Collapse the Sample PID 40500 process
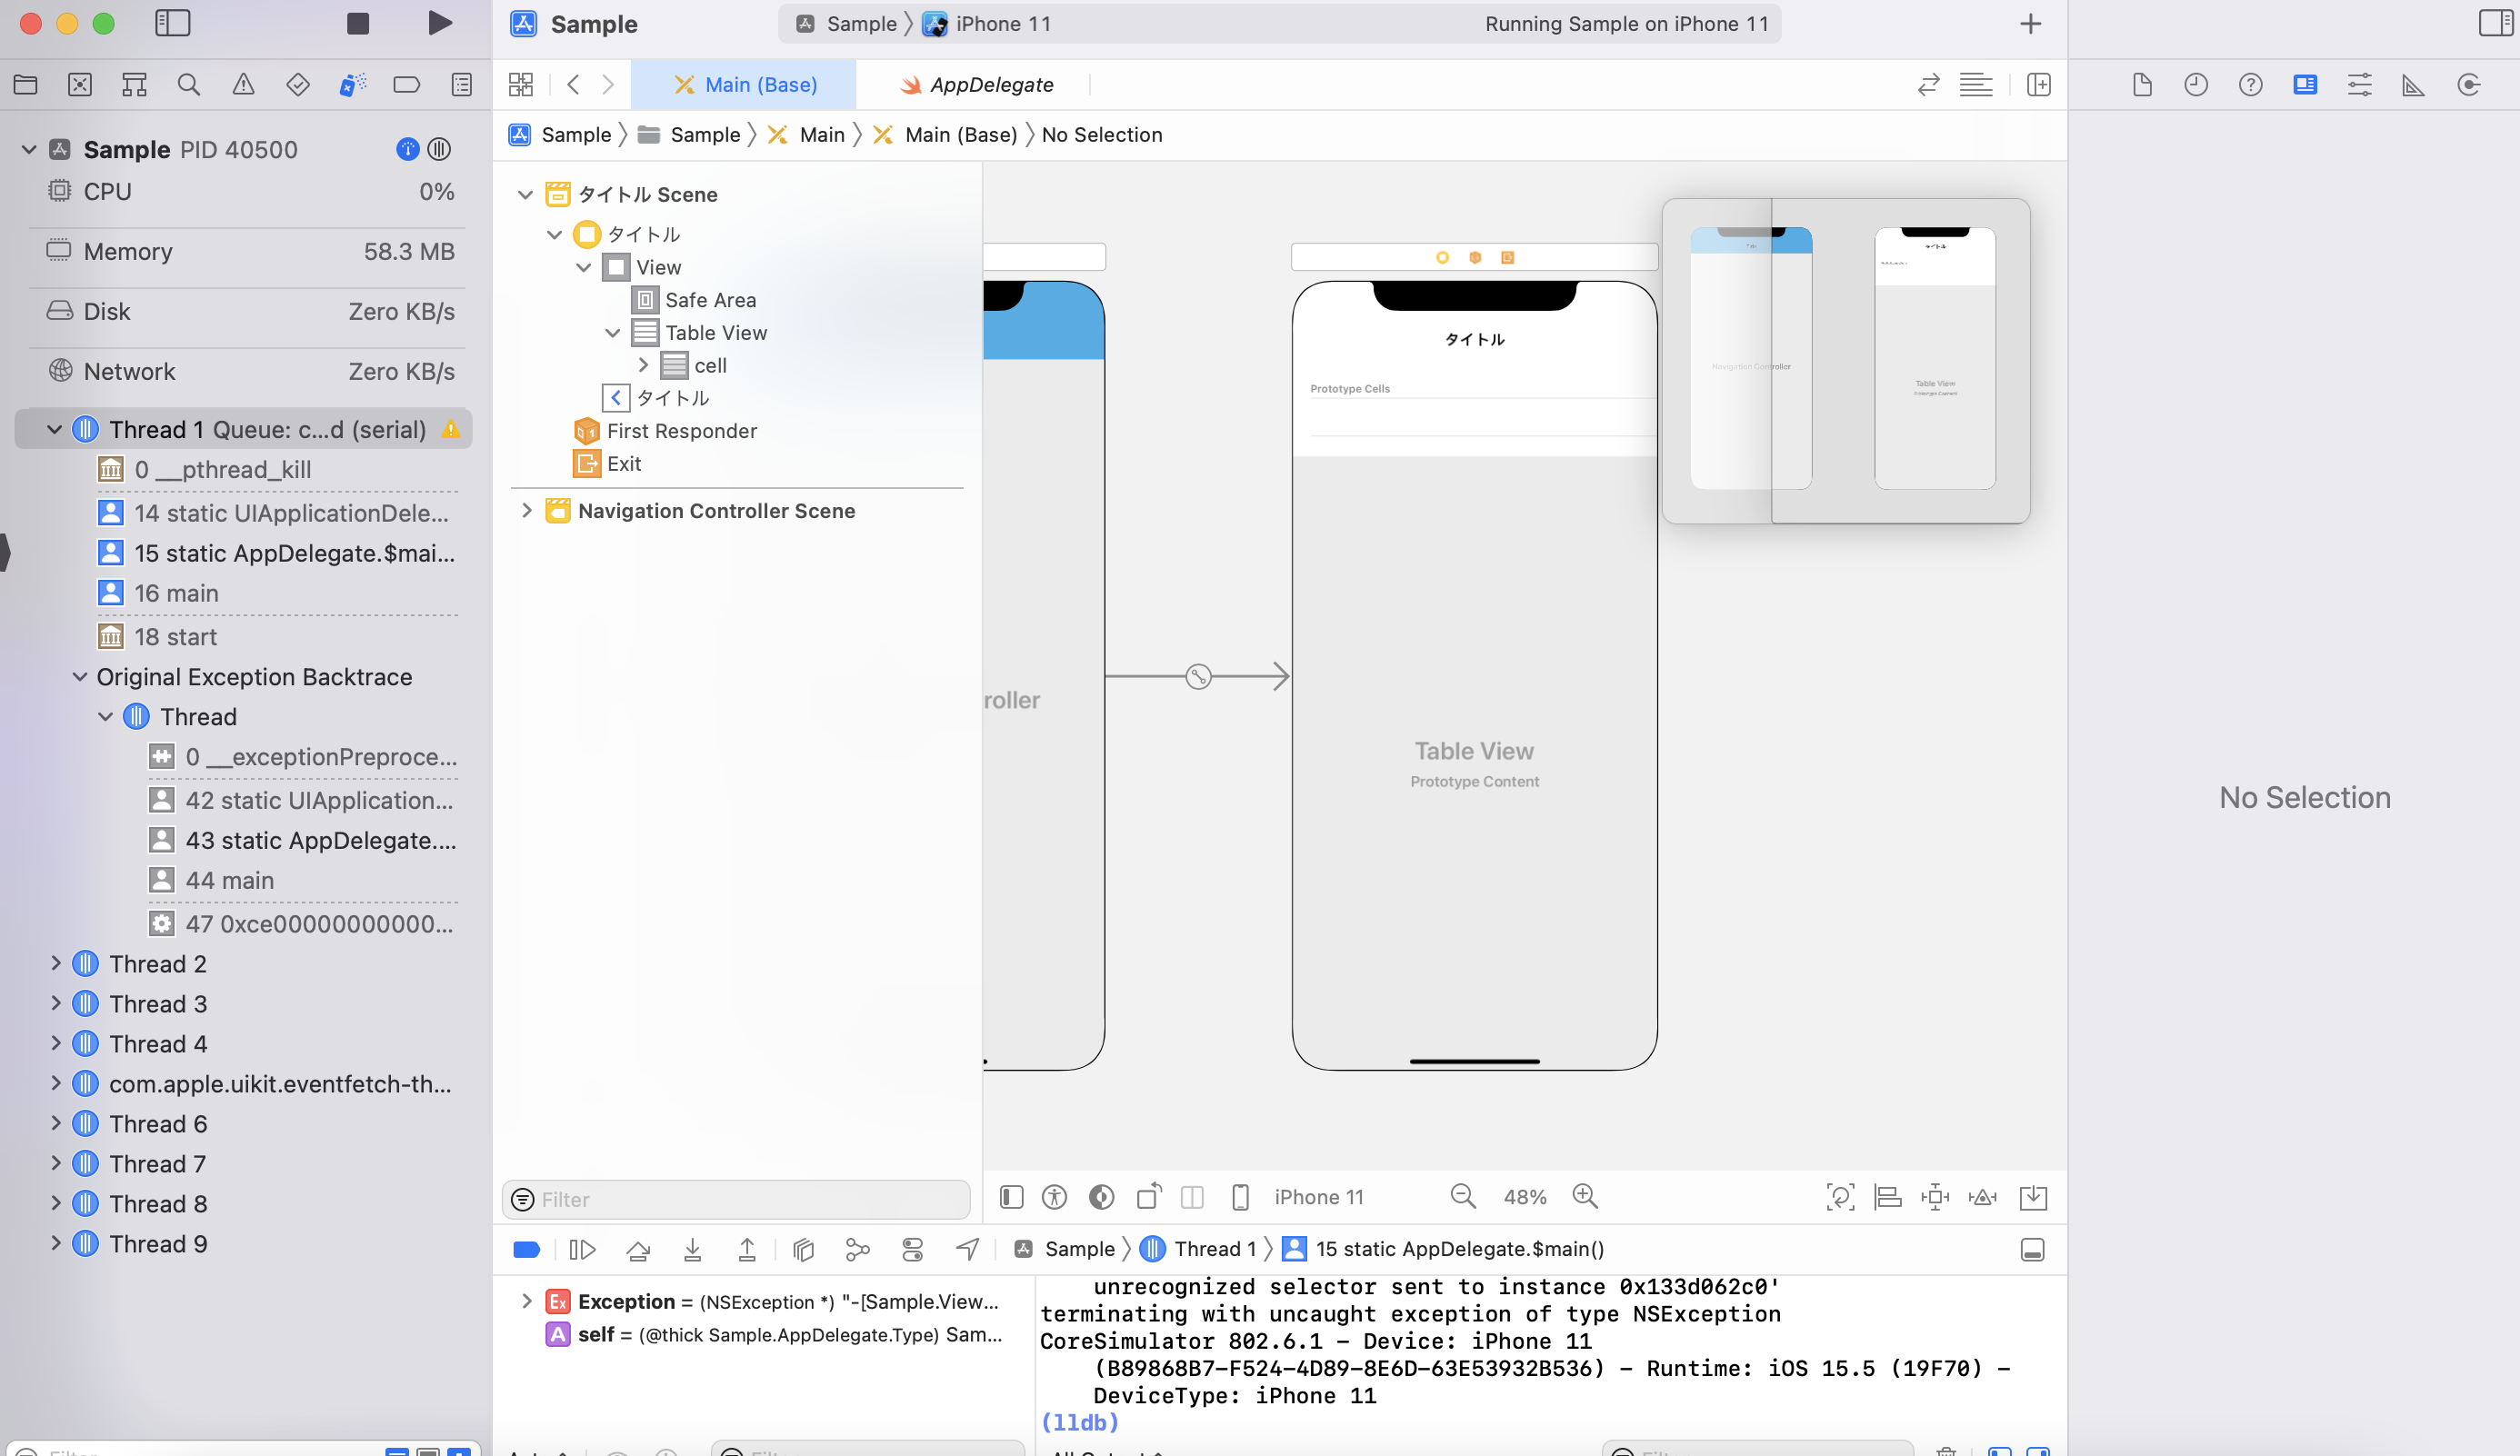 pos(29,150)
